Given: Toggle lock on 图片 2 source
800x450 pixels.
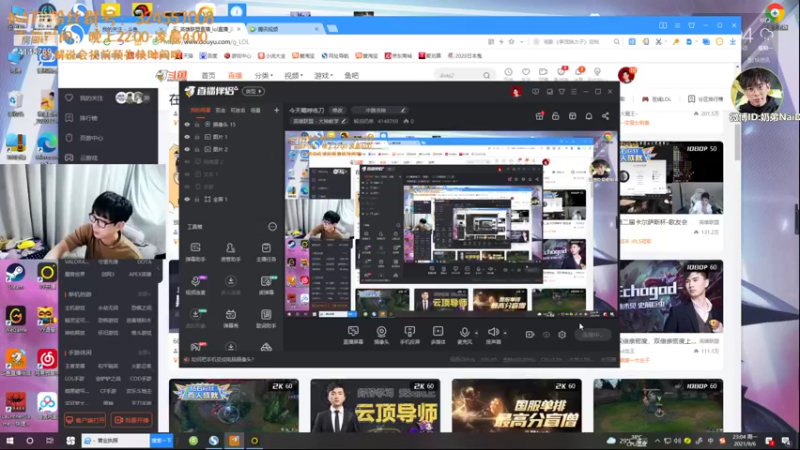Looking at the screenshot, I should 197,149.
